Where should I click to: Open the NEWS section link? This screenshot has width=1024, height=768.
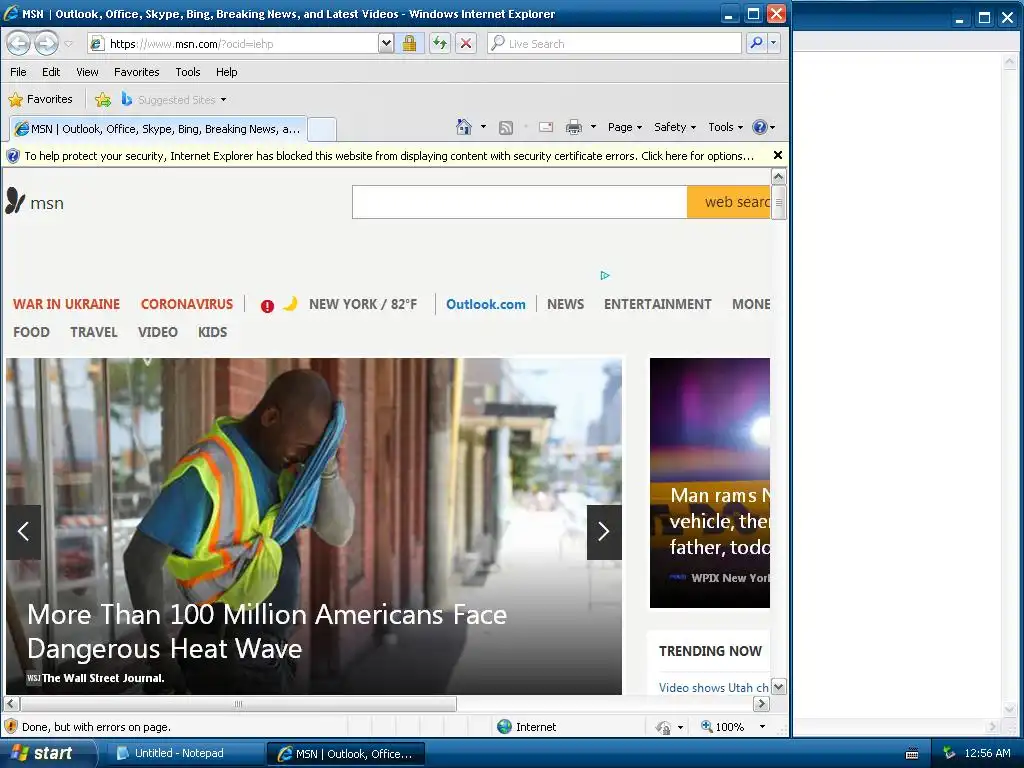click(x=566, y=304)
